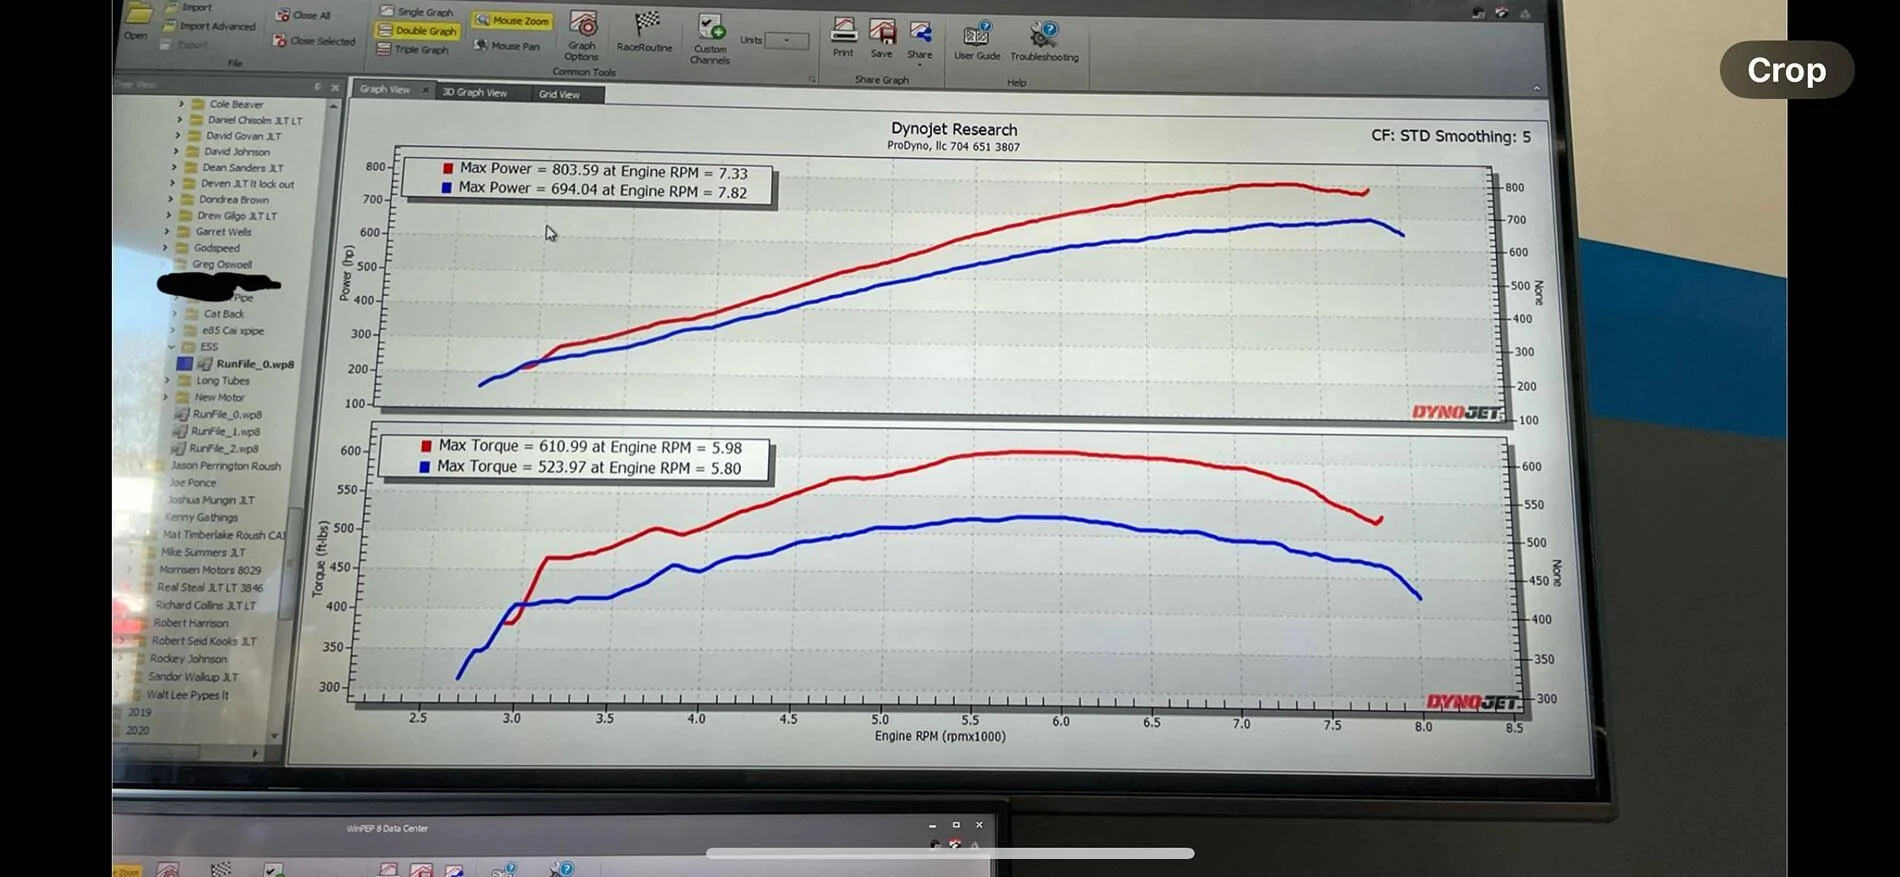Screen dimensions: 1900x877
Task: Launch RaceRoutine from the ribbon
Action: (x=645, y=33)
